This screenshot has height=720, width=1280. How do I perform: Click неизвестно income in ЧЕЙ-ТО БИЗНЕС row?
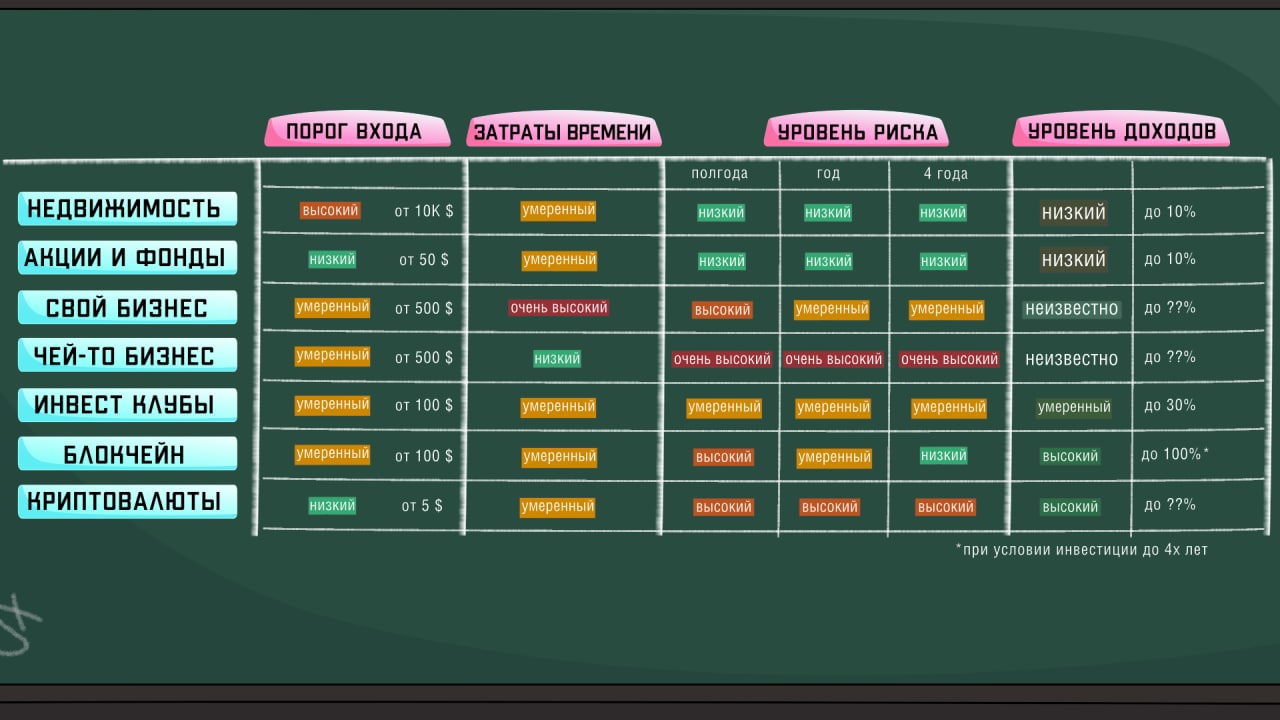[1071, 358]
